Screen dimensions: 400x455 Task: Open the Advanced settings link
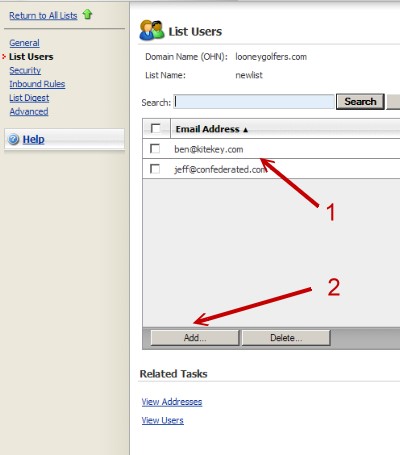click(x=29, y=112)
